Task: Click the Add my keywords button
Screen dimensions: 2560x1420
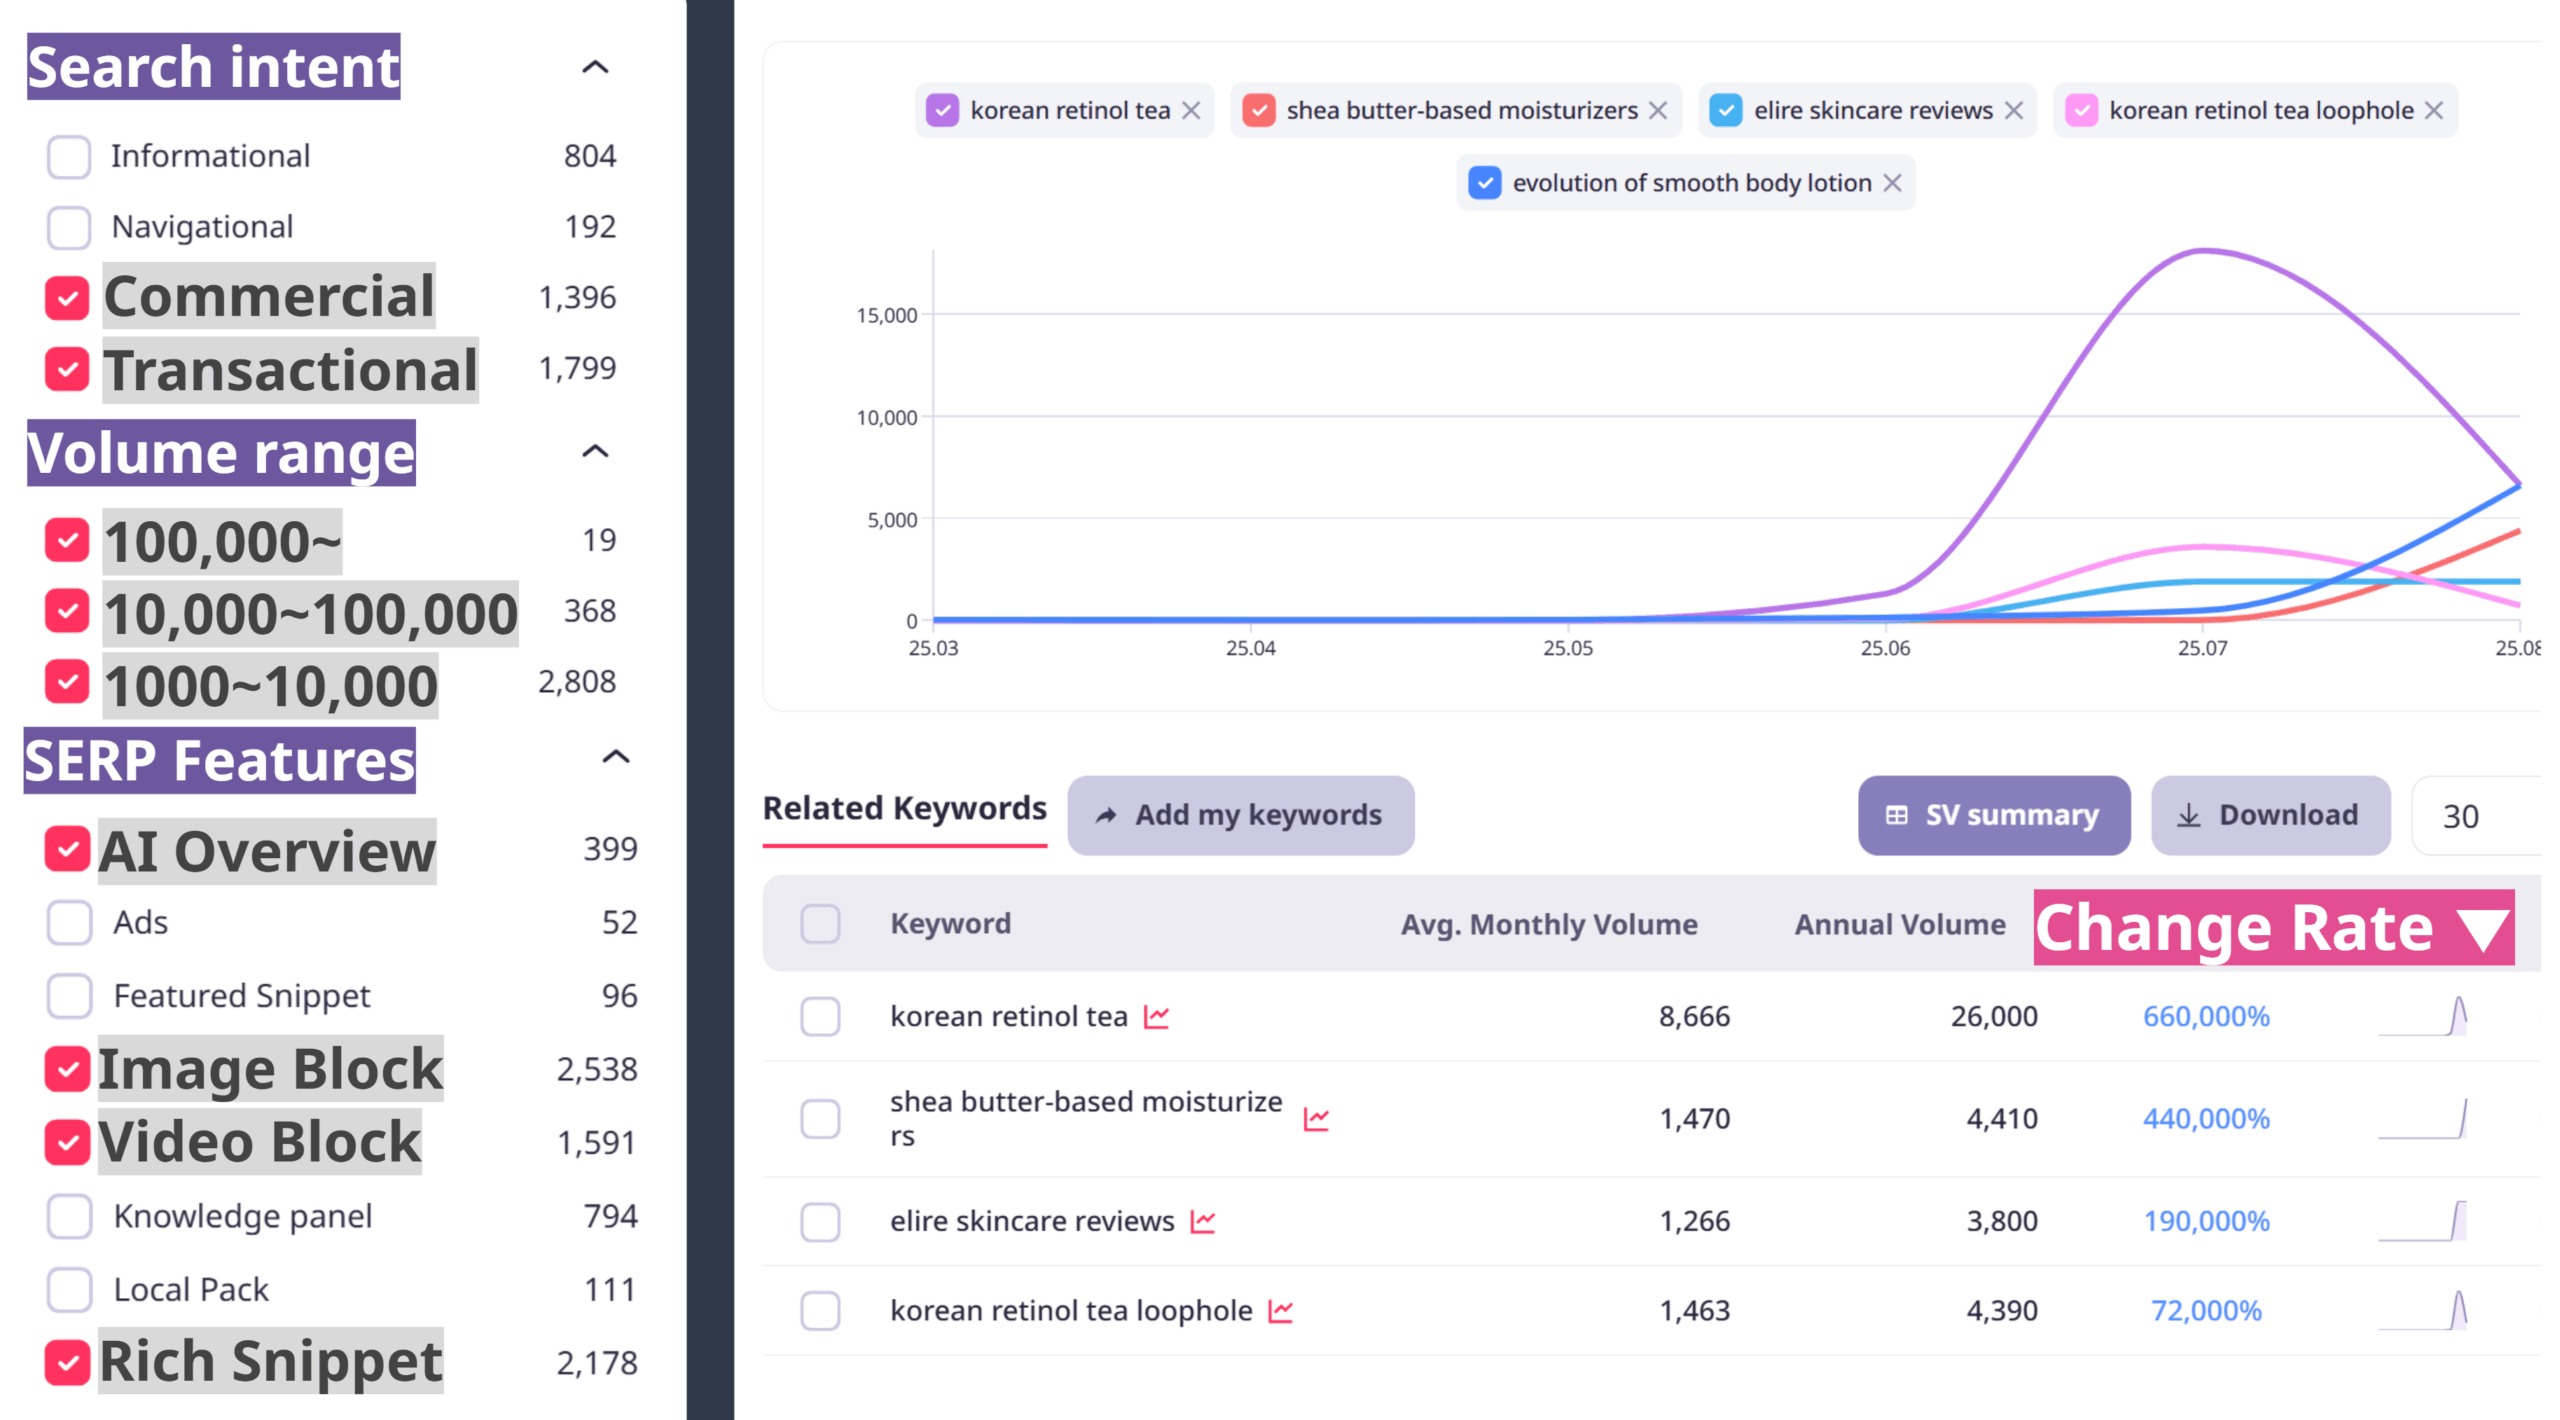Action: click(1240, 816)
